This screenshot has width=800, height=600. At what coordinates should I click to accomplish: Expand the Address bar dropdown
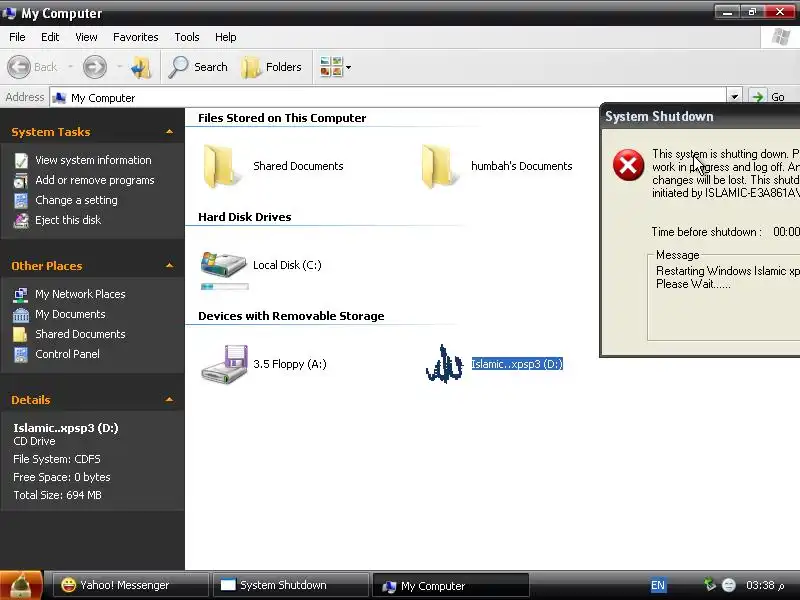(734, 96)
